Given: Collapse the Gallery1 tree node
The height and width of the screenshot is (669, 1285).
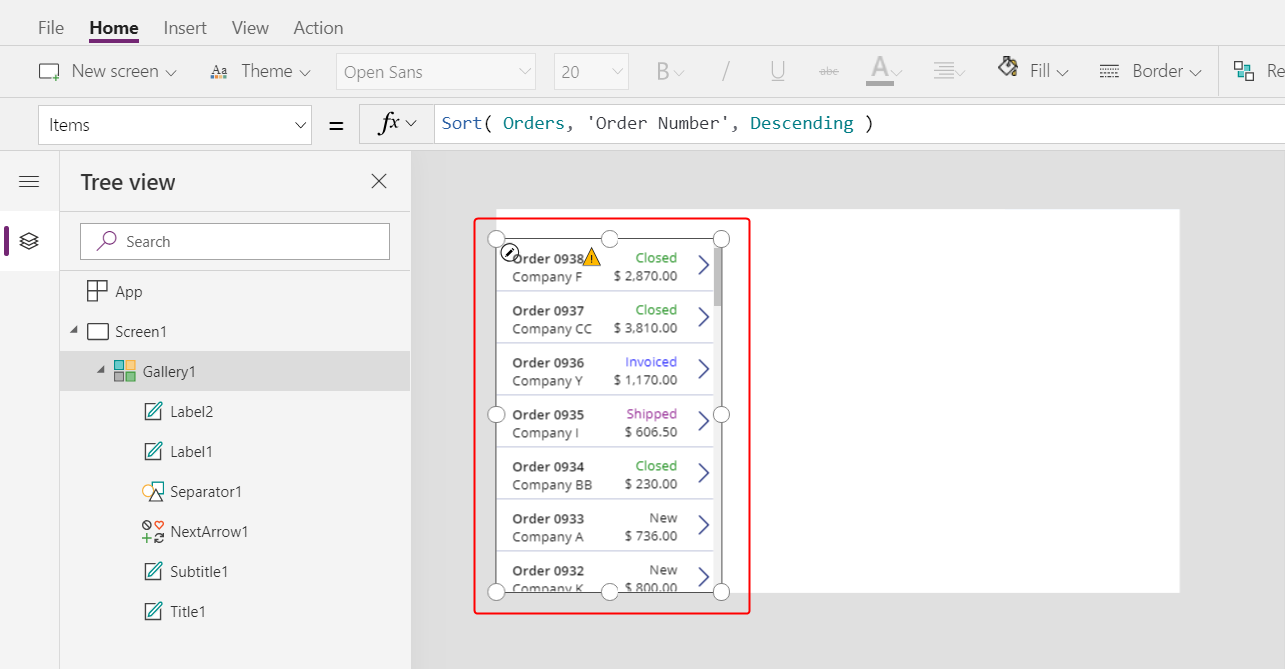Looking at the screenshot, I should point(100,372).
